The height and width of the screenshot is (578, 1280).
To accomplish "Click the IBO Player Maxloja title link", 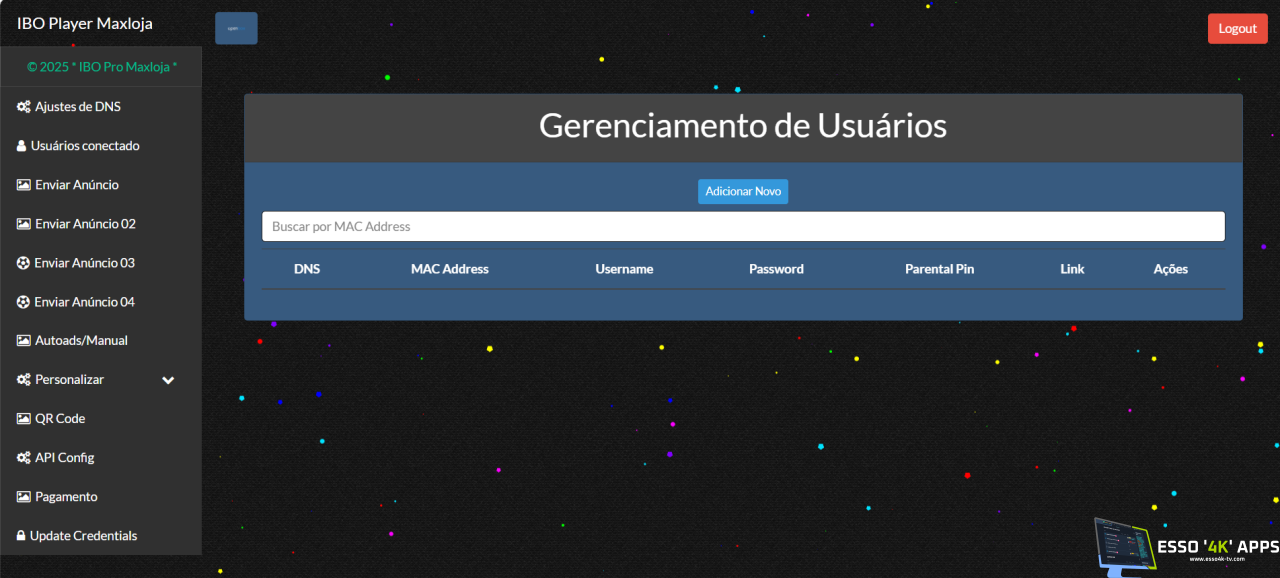I will click(x=85, y=23).
